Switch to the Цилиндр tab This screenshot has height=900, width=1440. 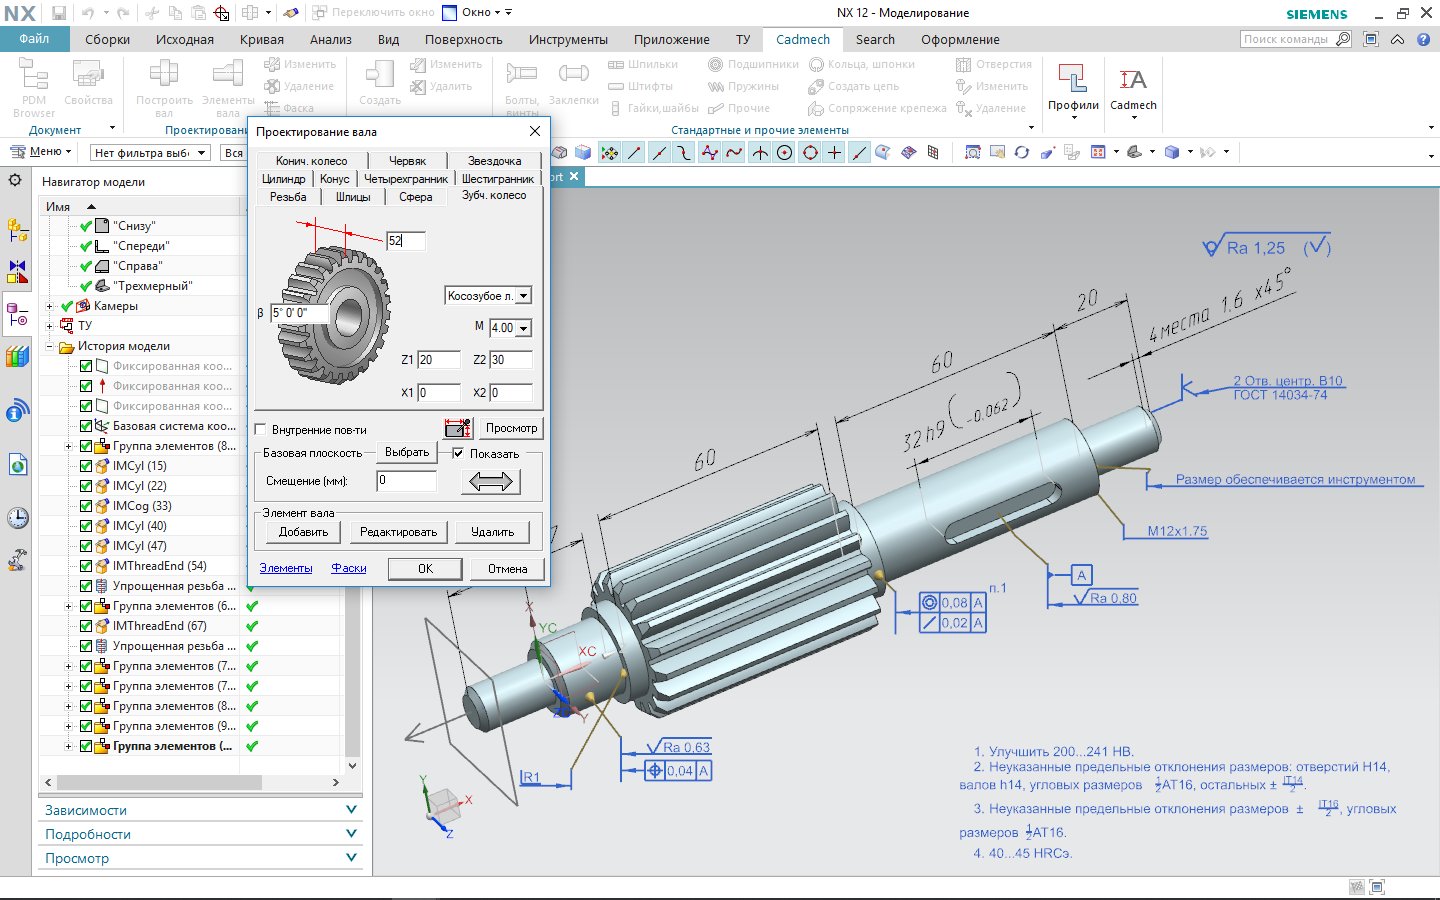click(284, 179)
